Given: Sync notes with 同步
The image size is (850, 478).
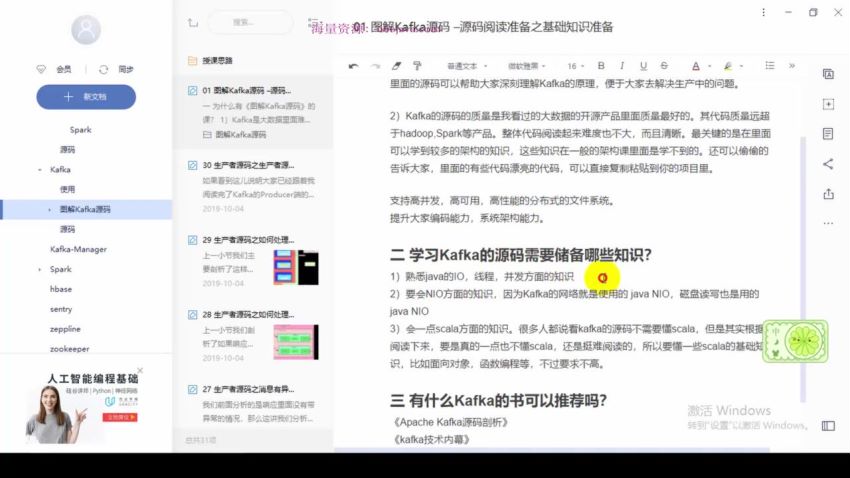Looking at the screenshot, I should pyautogui.click(x=116, y=69).
